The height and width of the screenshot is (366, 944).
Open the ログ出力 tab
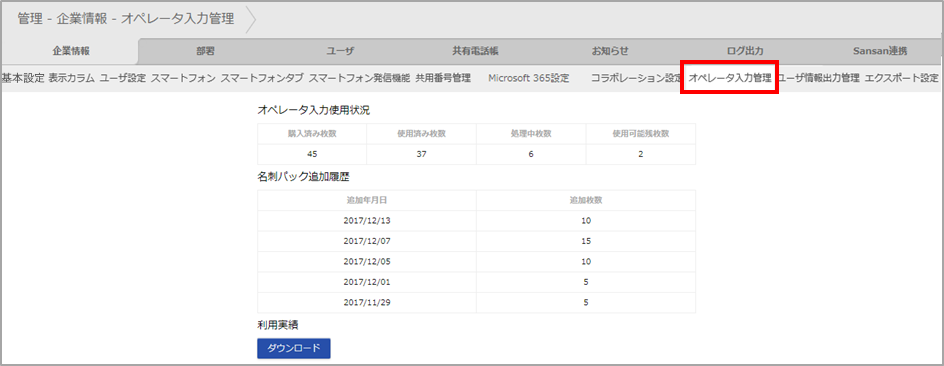(x=745, y=52)
